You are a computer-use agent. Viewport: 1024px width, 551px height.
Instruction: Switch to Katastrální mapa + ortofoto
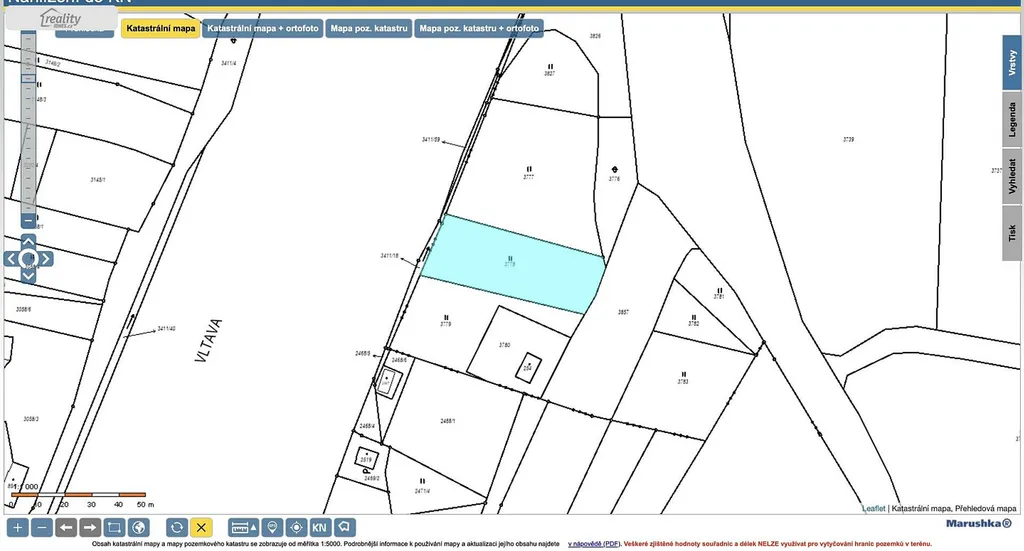pyautogui.click(x=263, y=29)
